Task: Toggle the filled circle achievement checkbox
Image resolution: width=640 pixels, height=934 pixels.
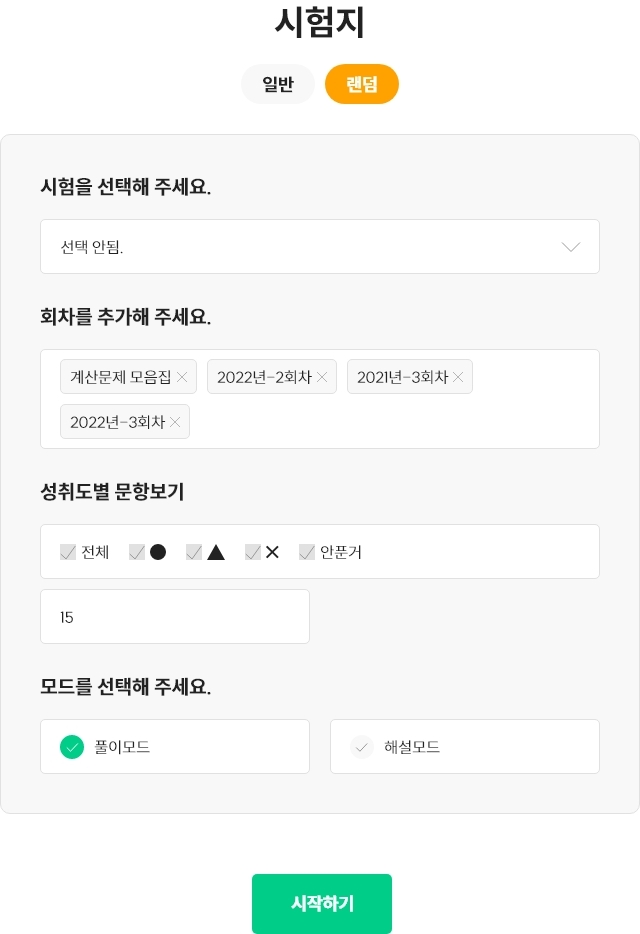Action: tap(137, 552)
